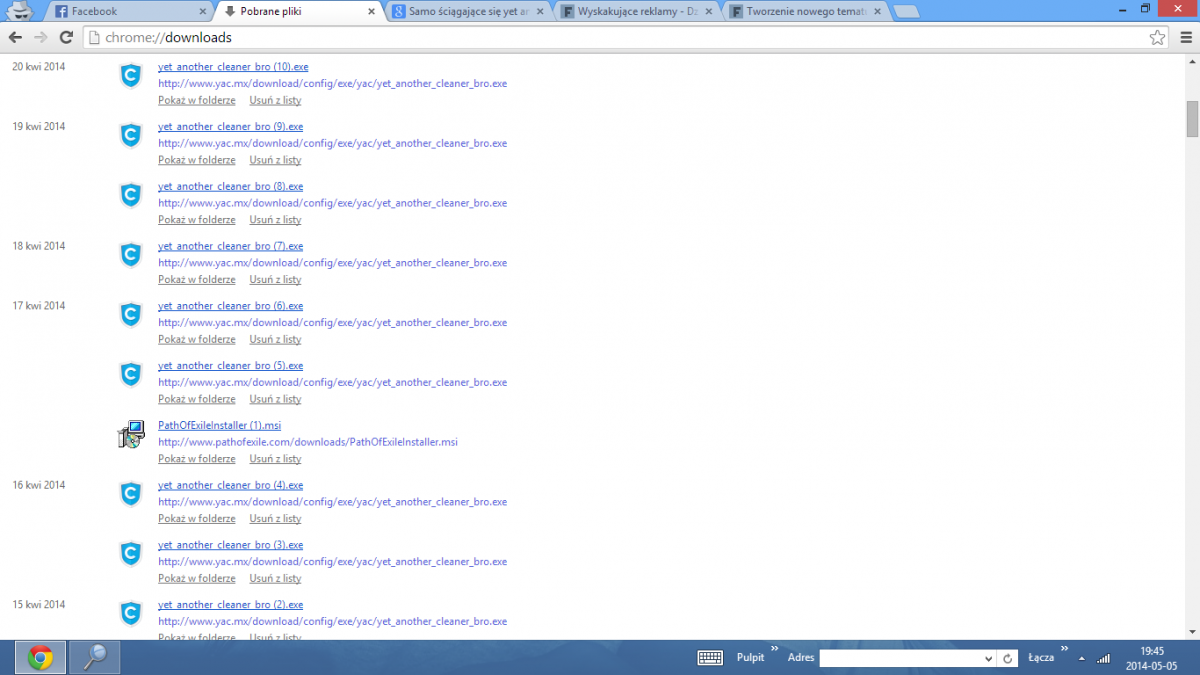The width and height of the screenshot is (1200, 675).
Task: Show yet_another_cleaner_bro (4).exe in folder
Action: pyautogui.click(x=197, y=519)
